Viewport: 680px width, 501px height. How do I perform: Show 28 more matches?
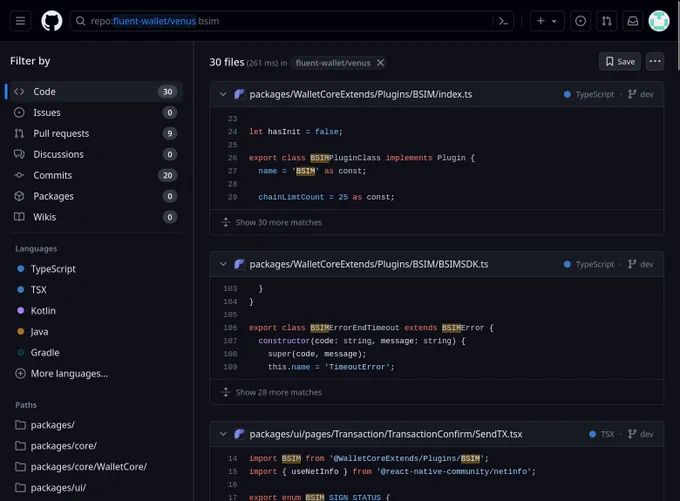pos(278,393)
